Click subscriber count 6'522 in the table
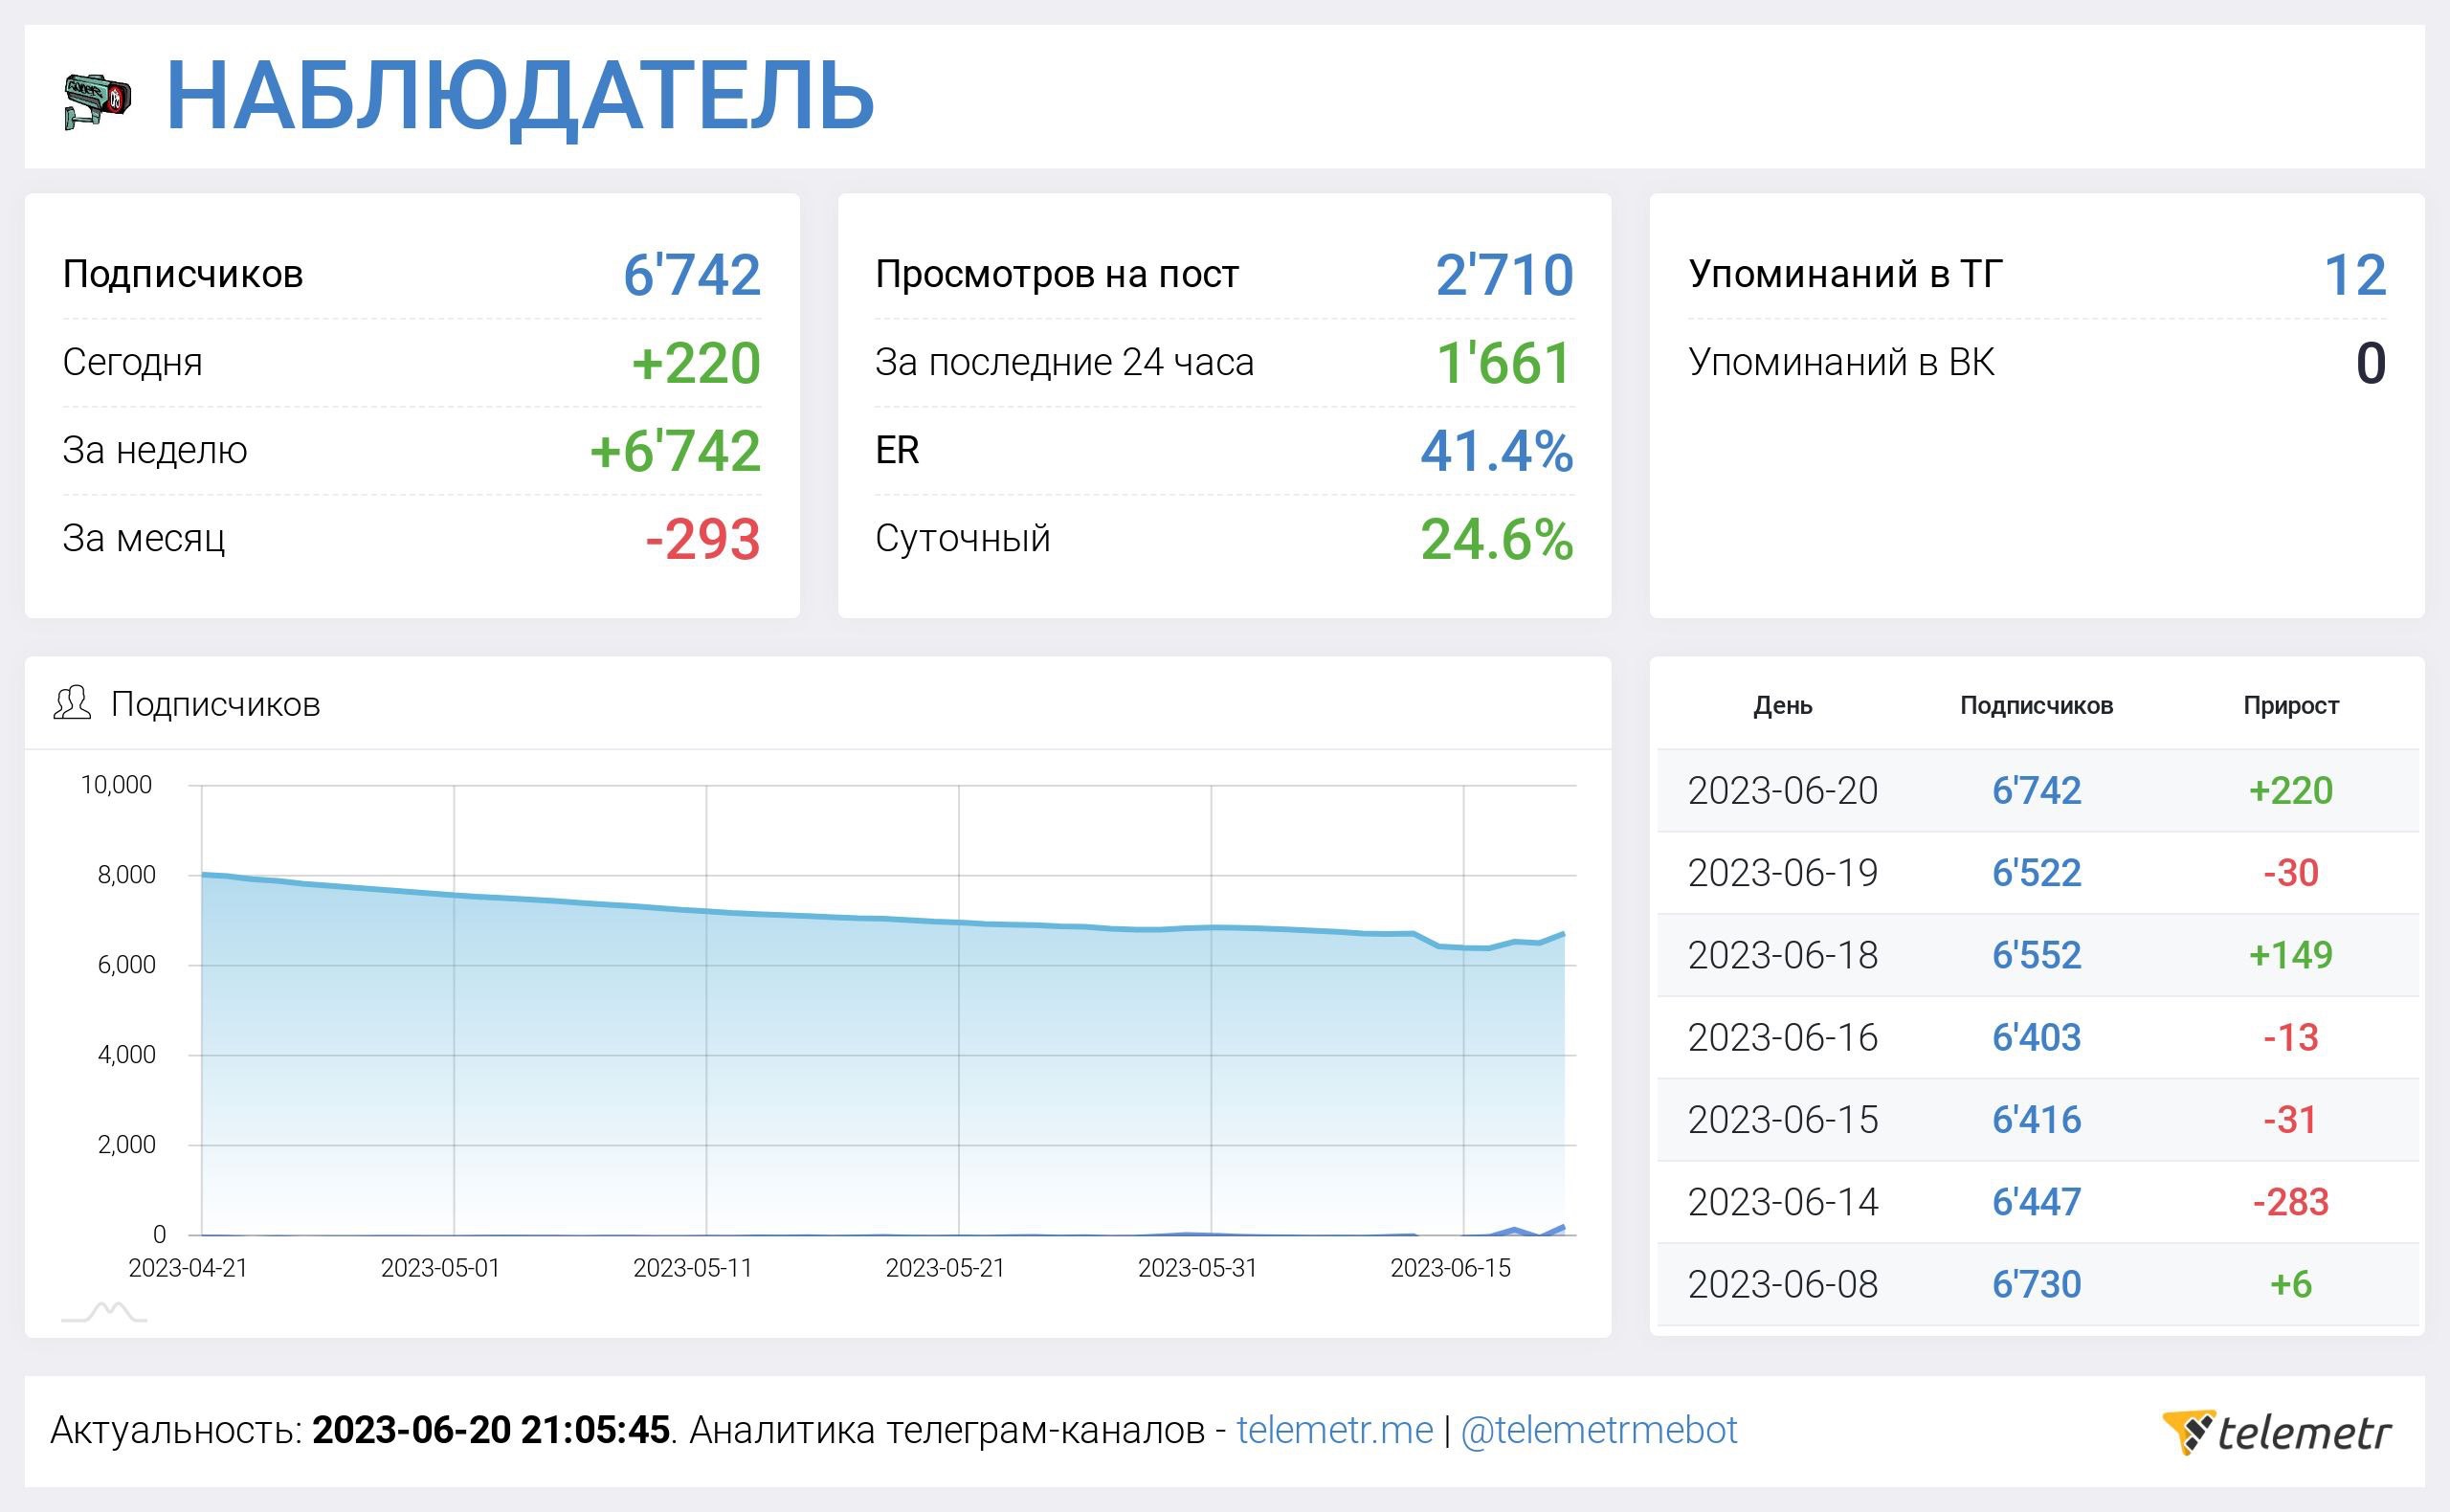Viewport: 2450px width, 1512px height. click(2036, 873)
